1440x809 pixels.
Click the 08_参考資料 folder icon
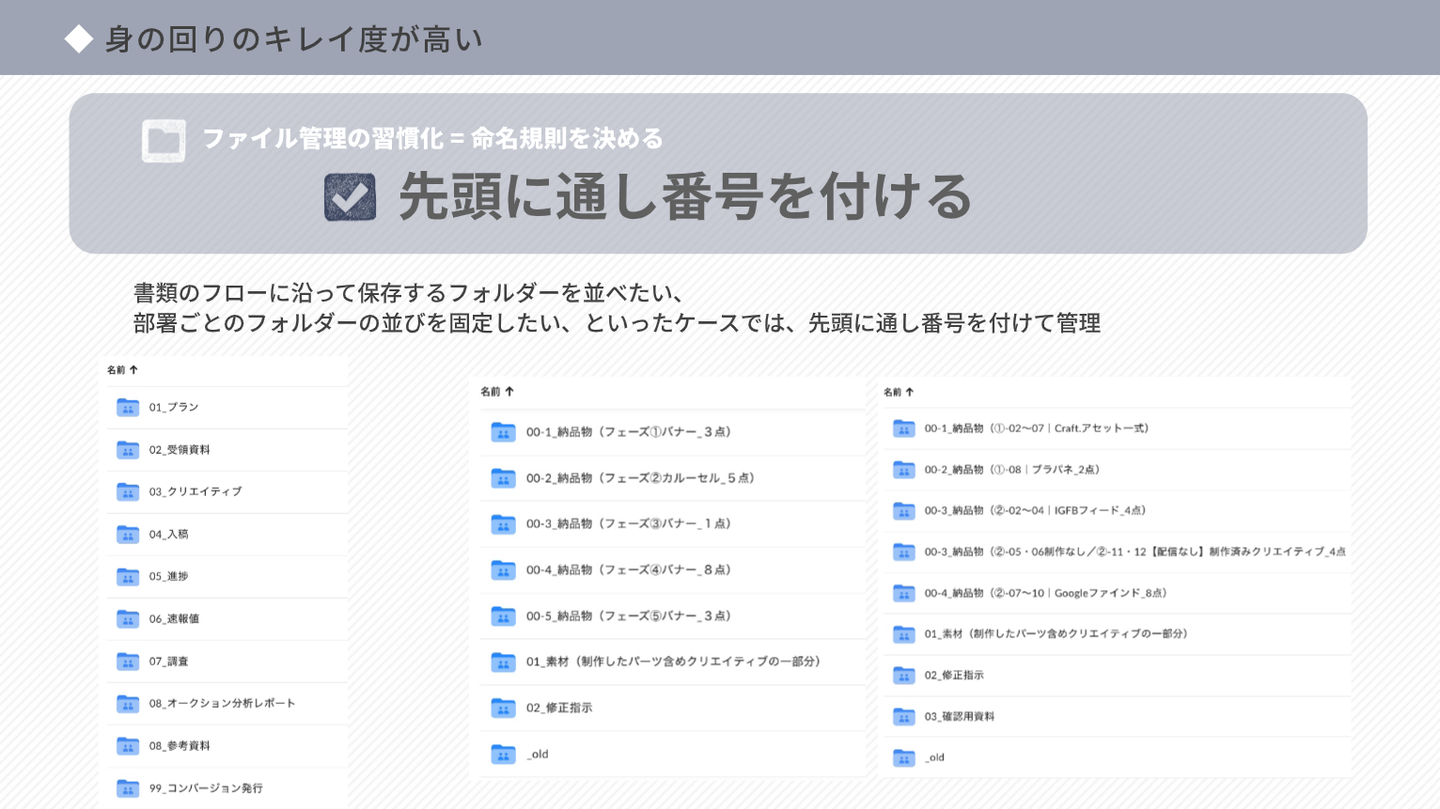pyautogui.click(x=127, y=746)
